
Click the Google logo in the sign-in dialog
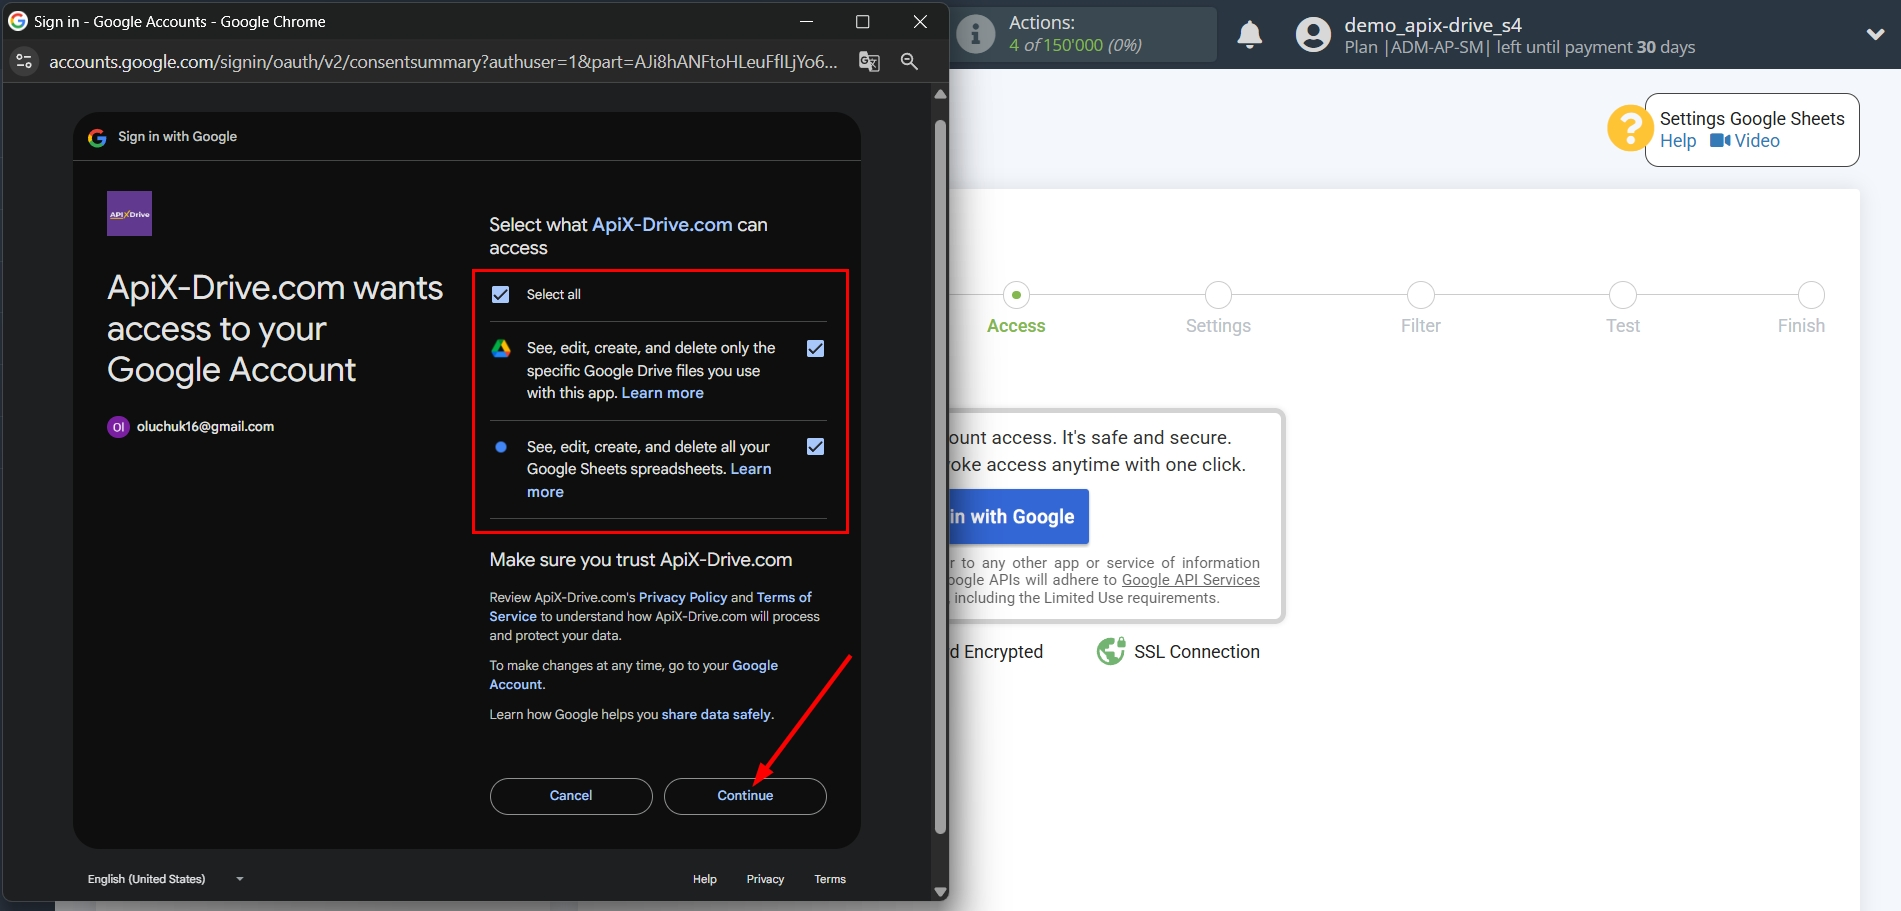tap(96, 137)
